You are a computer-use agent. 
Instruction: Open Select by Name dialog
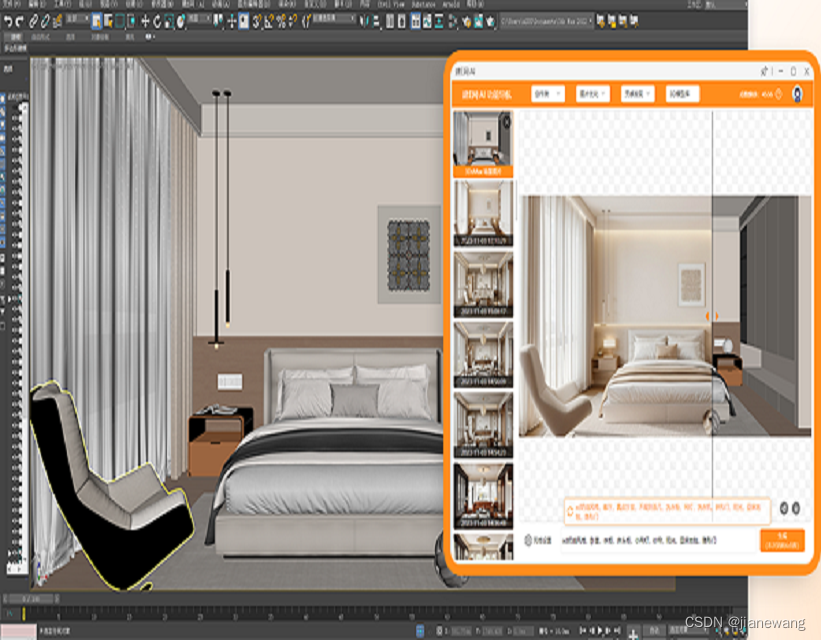(x=108, y=21)
